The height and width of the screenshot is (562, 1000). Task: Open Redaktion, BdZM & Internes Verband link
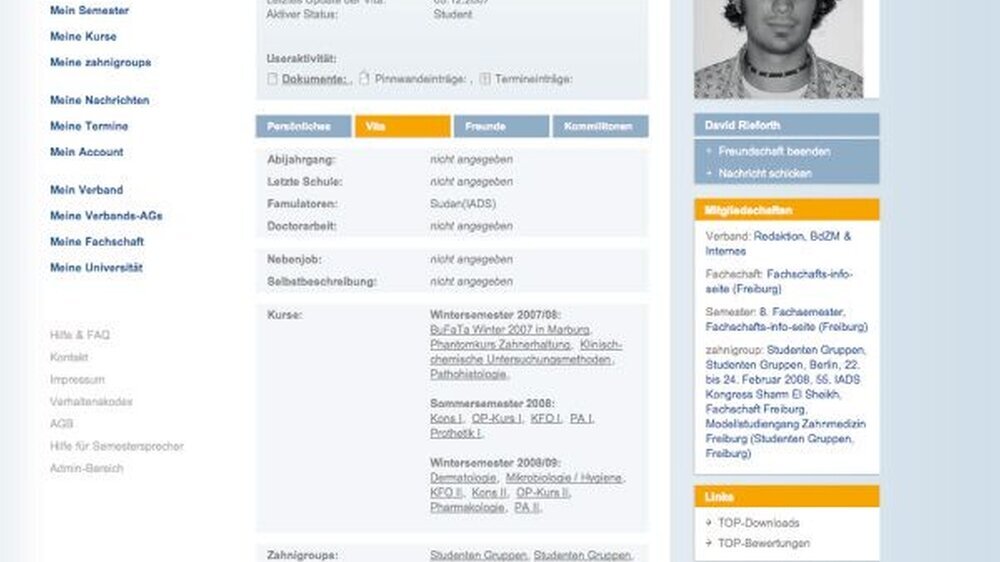(x=778, y=244)
